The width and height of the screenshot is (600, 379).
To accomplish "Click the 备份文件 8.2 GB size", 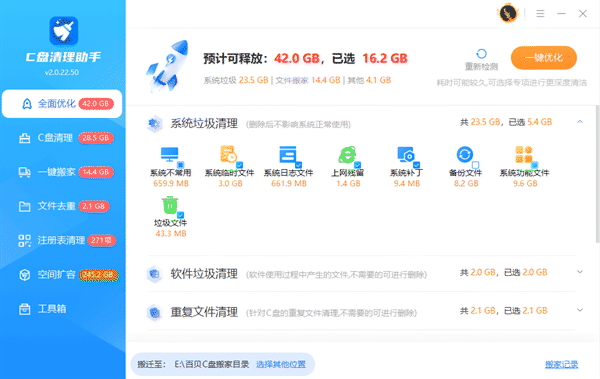I will tap(466, 183).
